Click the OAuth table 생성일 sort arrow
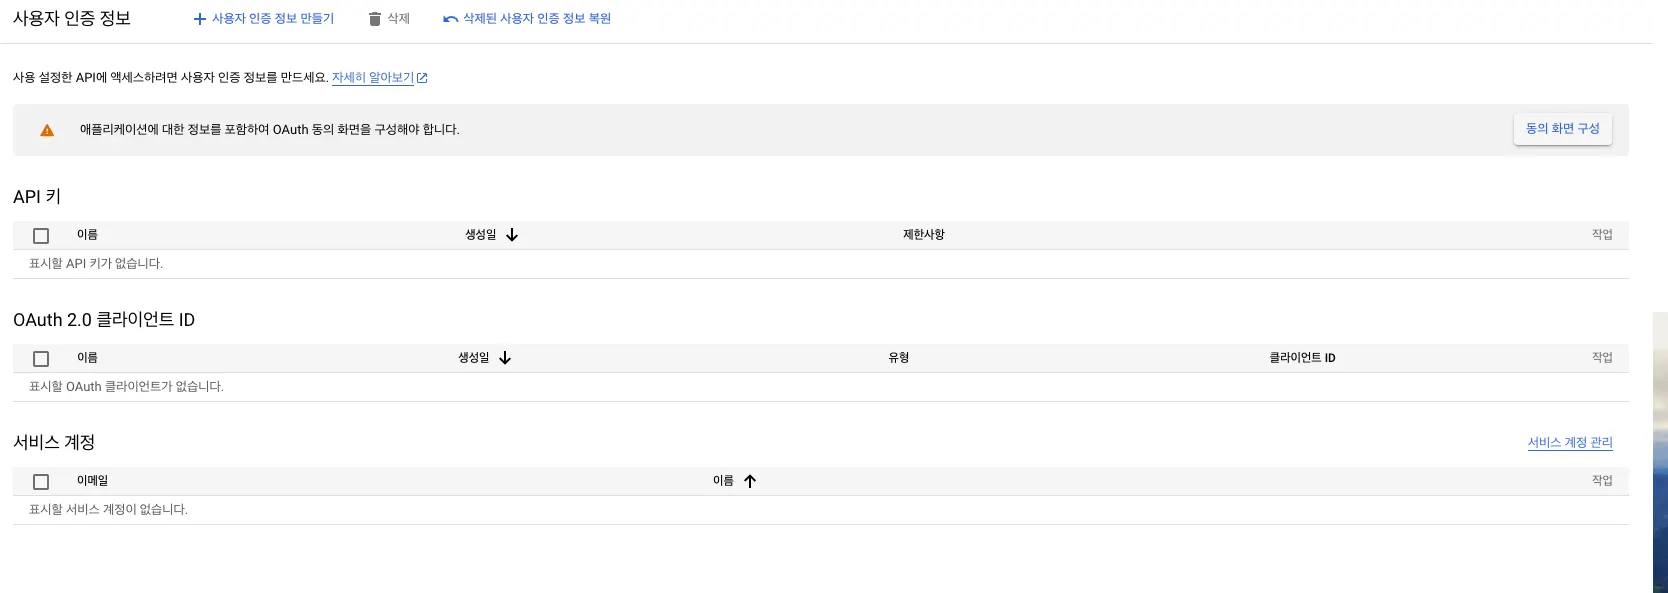 pos(505,358)
